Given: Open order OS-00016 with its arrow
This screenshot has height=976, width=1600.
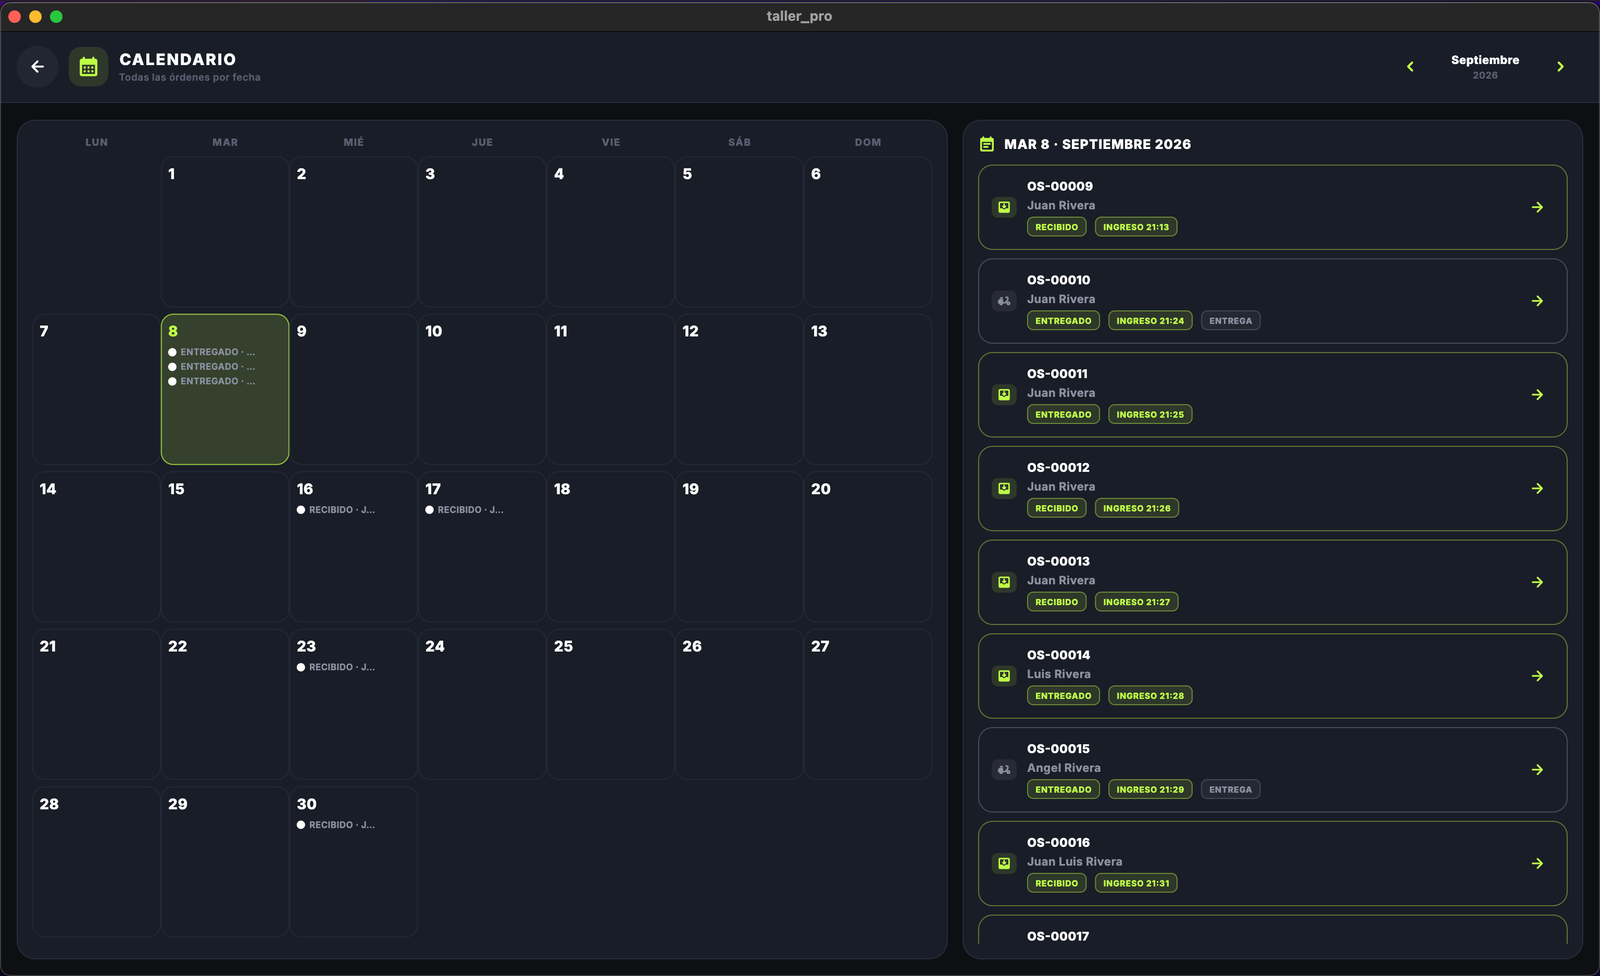Looking at the screenshot, I should (1537, 864).
